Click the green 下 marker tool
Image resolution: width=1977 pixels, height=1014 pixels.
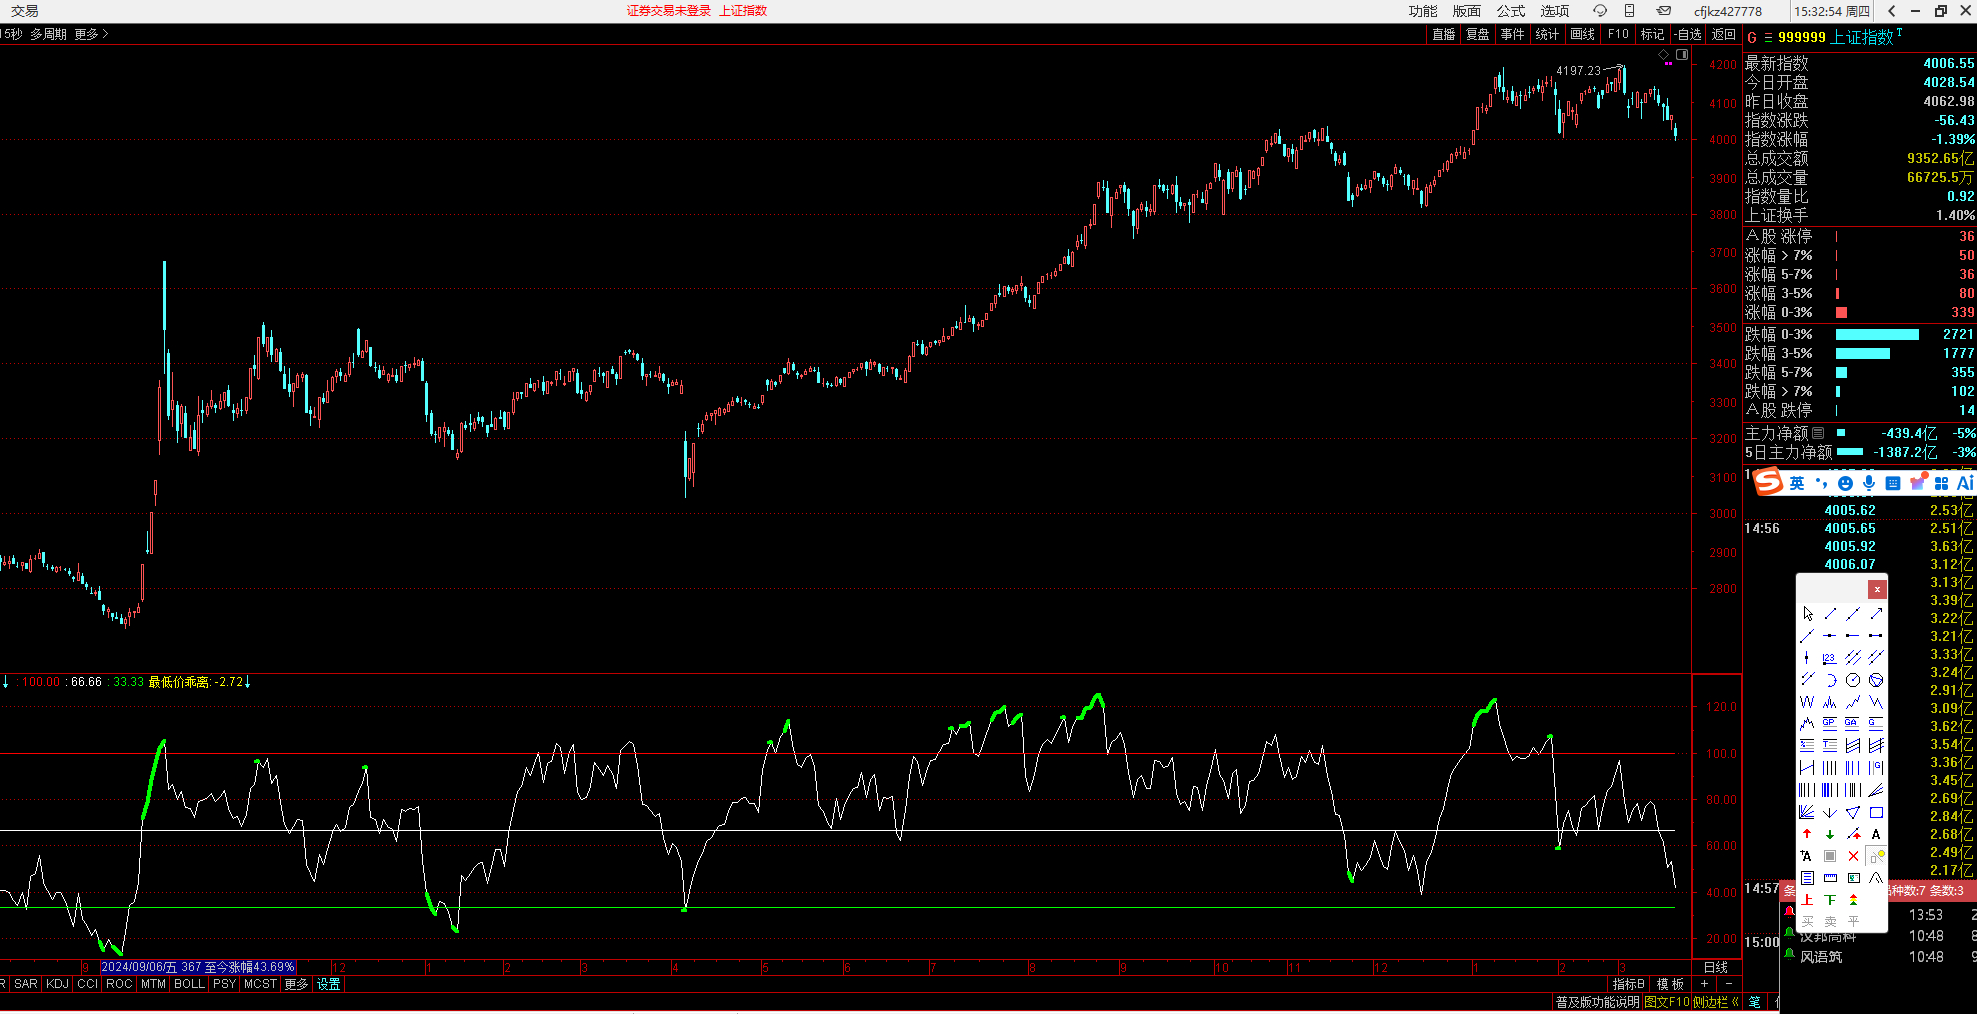(1830, 900)
